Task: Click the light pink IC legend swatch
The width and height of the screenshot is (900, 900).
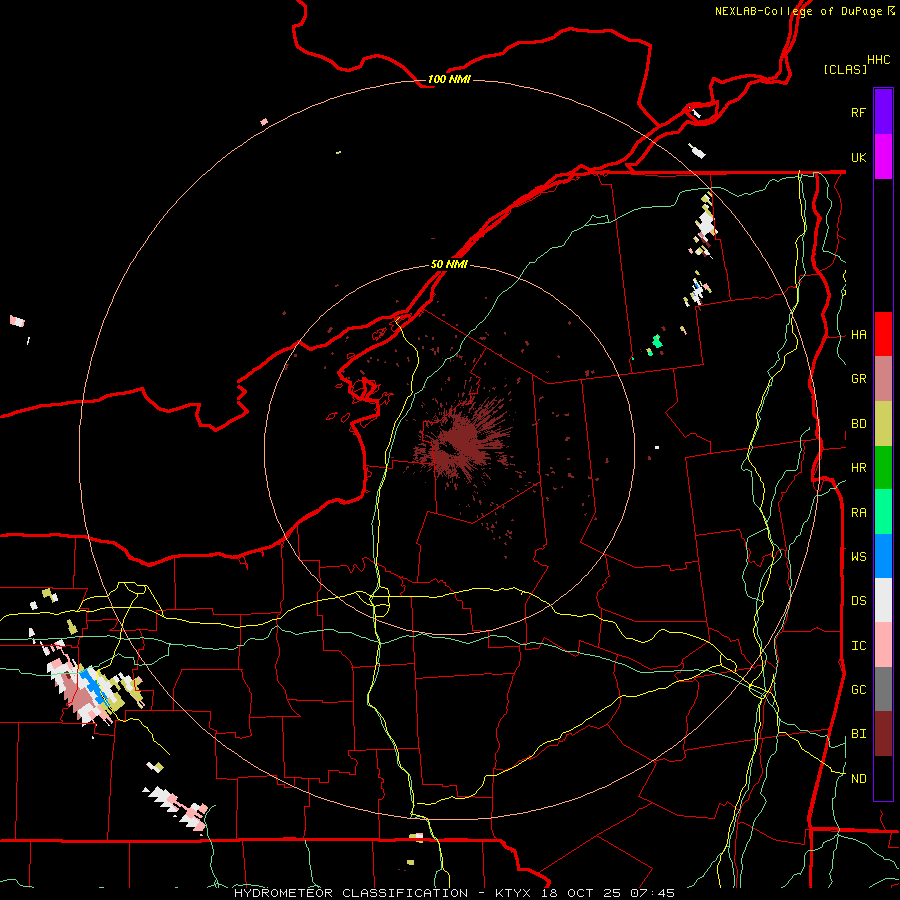Action: click(883, 645)
